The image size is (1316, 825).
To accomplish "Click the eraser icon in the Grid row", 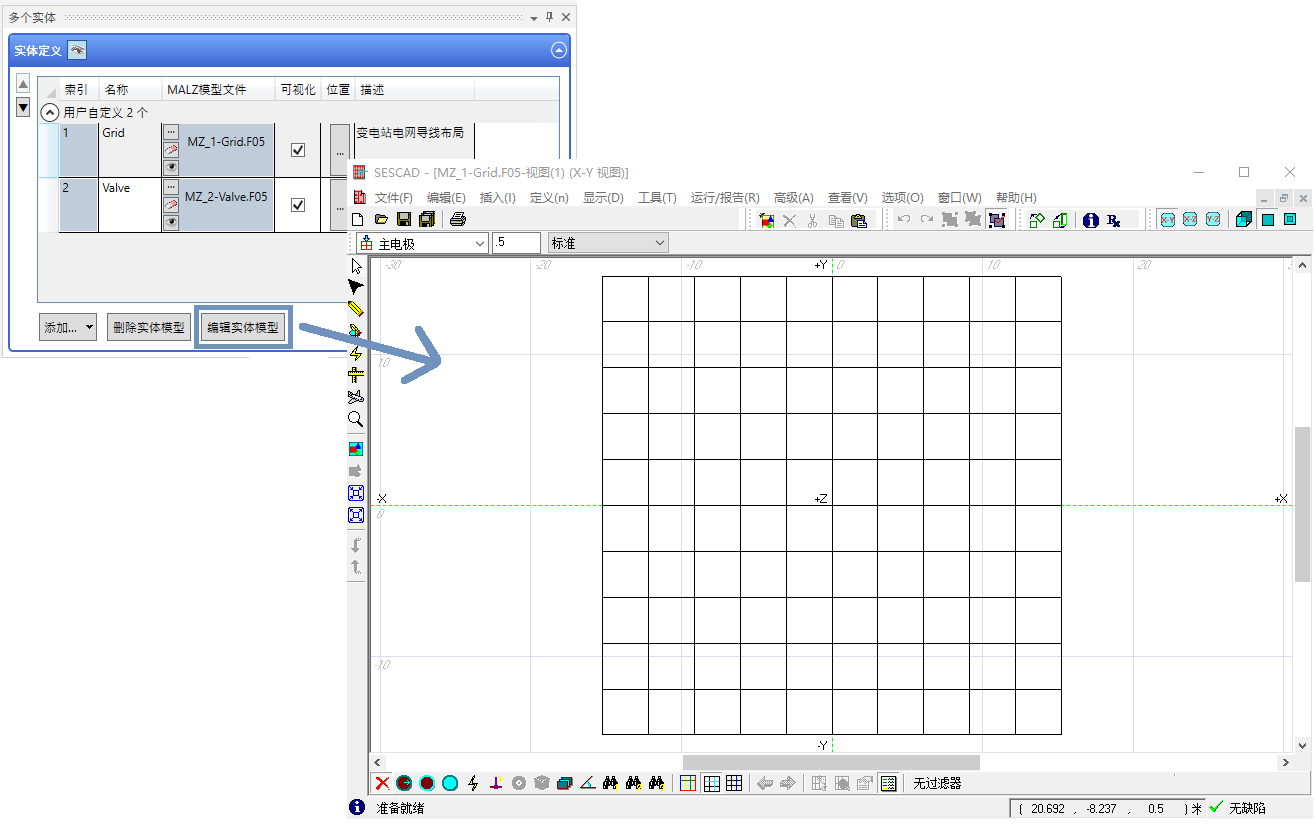I will coord(171,149).
